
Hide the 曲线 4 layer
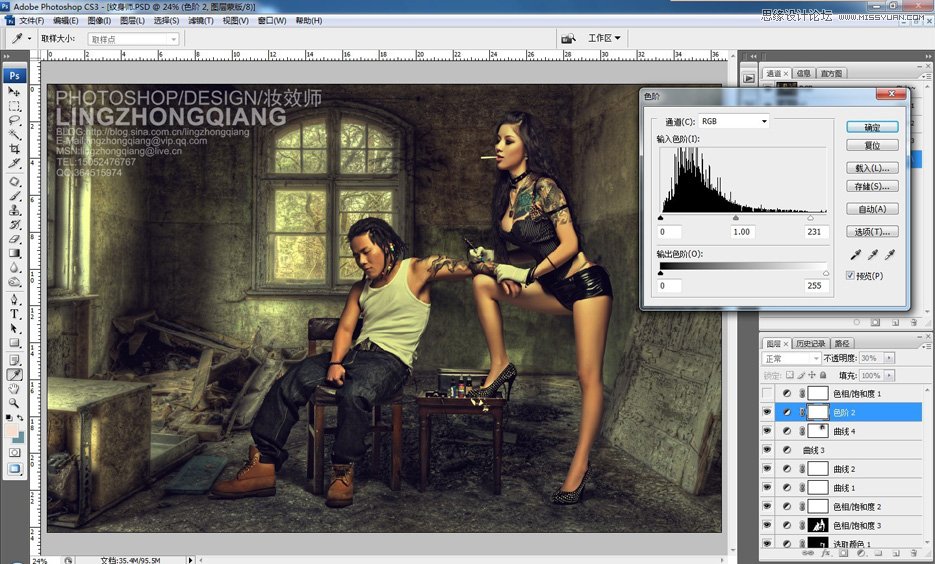coord(767,431)
